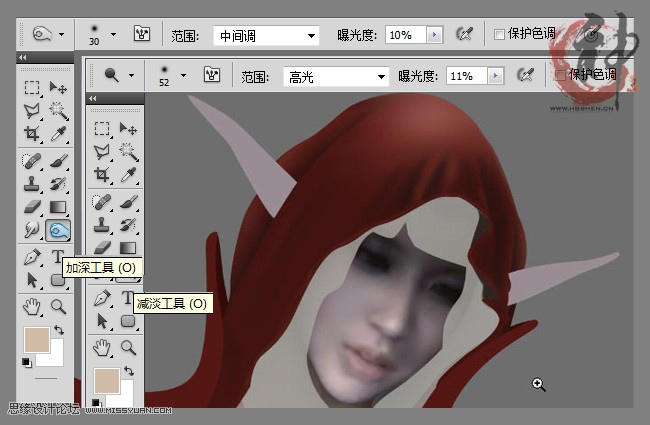The height and width of the screenshot is (425, 650).
Task: Toggle 保护色调 checkbox in the Burn options bar
Action: pos(499,34)
